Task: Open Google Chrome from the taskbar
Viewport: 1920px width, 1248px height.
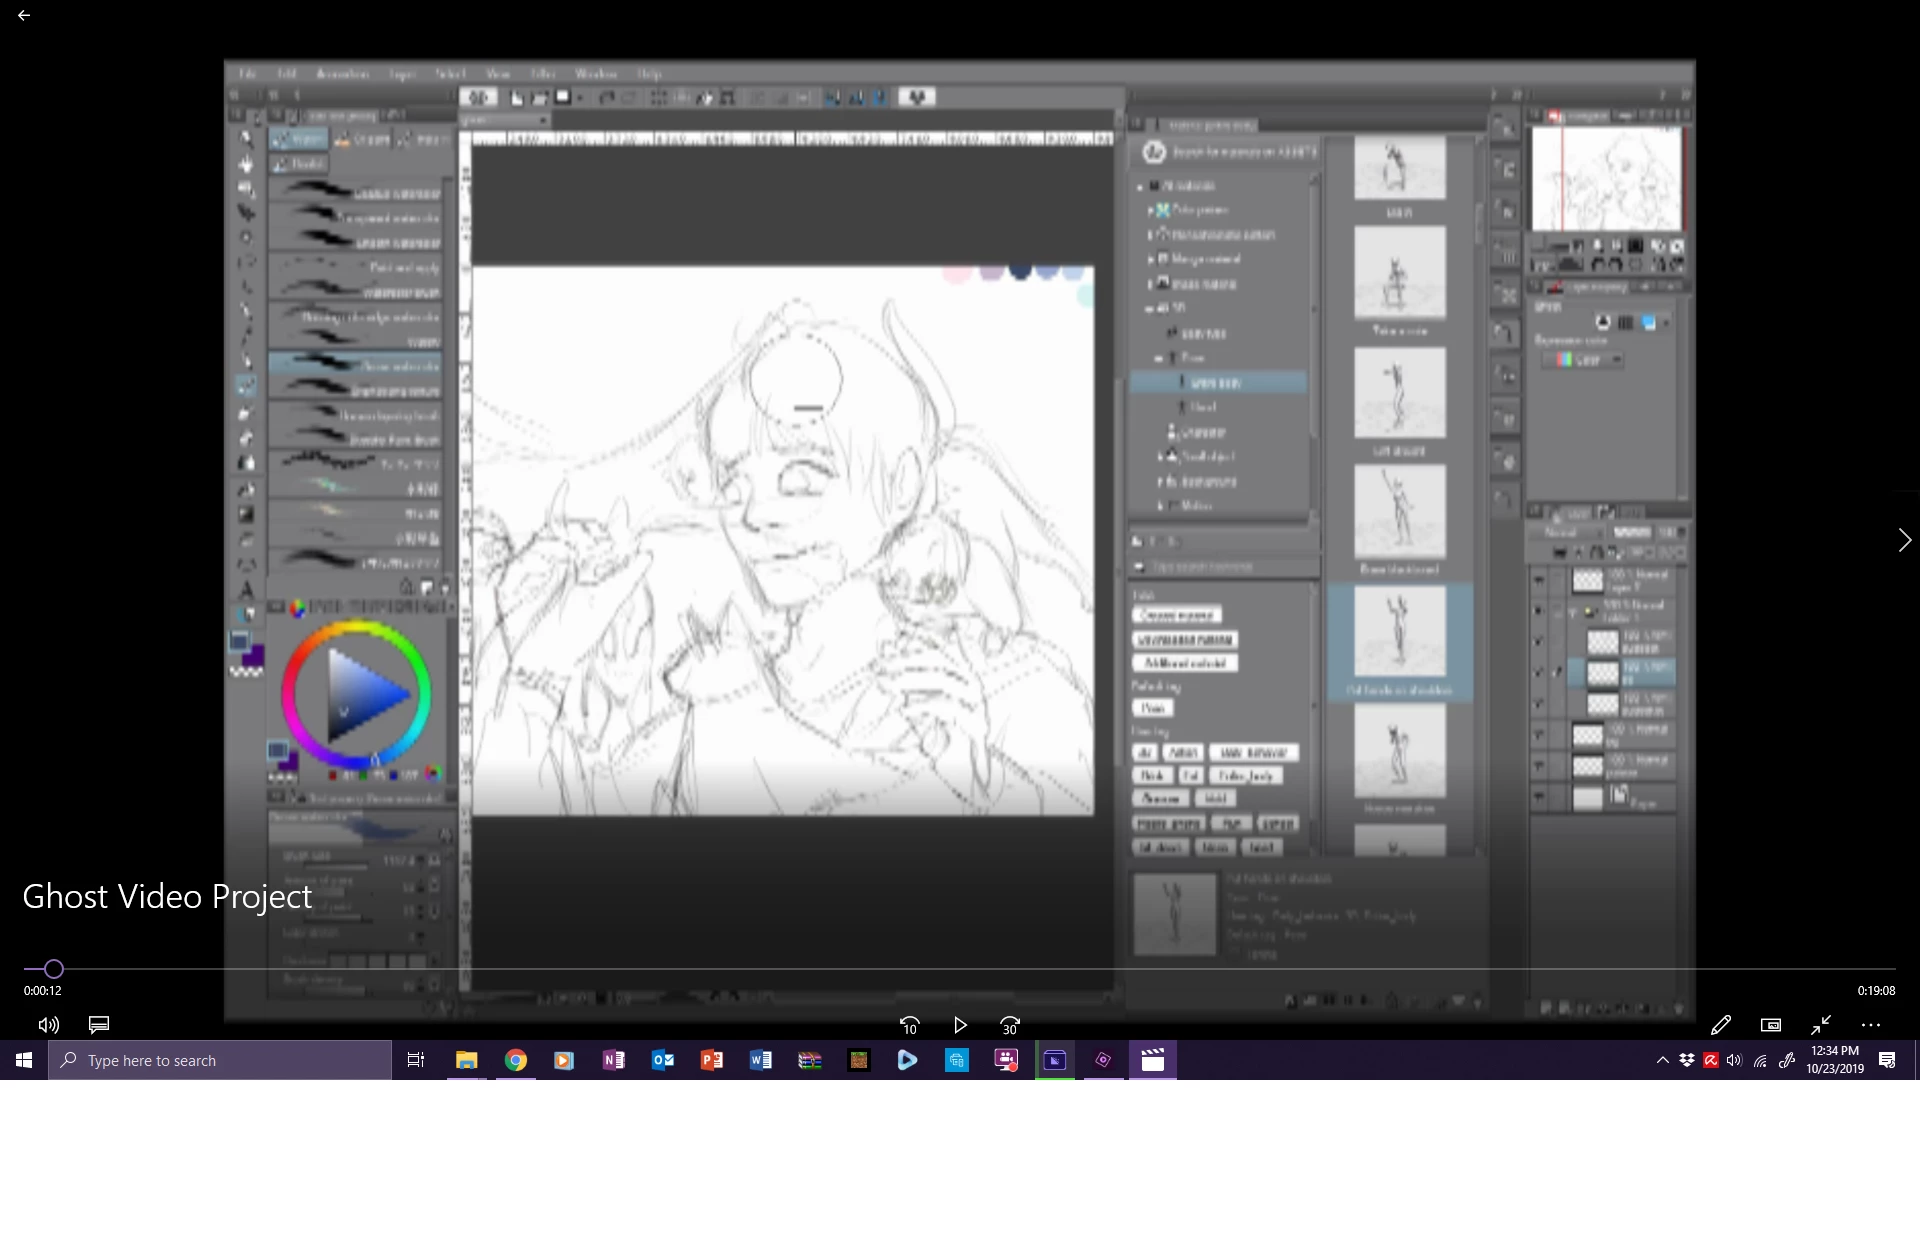Action: [516, 1060]
